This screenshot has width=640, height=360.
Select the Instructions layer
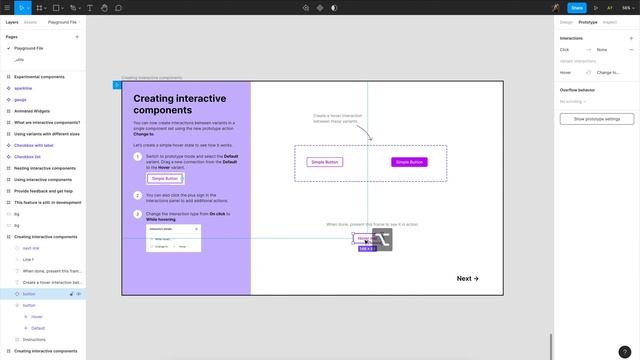coord(34,340)
